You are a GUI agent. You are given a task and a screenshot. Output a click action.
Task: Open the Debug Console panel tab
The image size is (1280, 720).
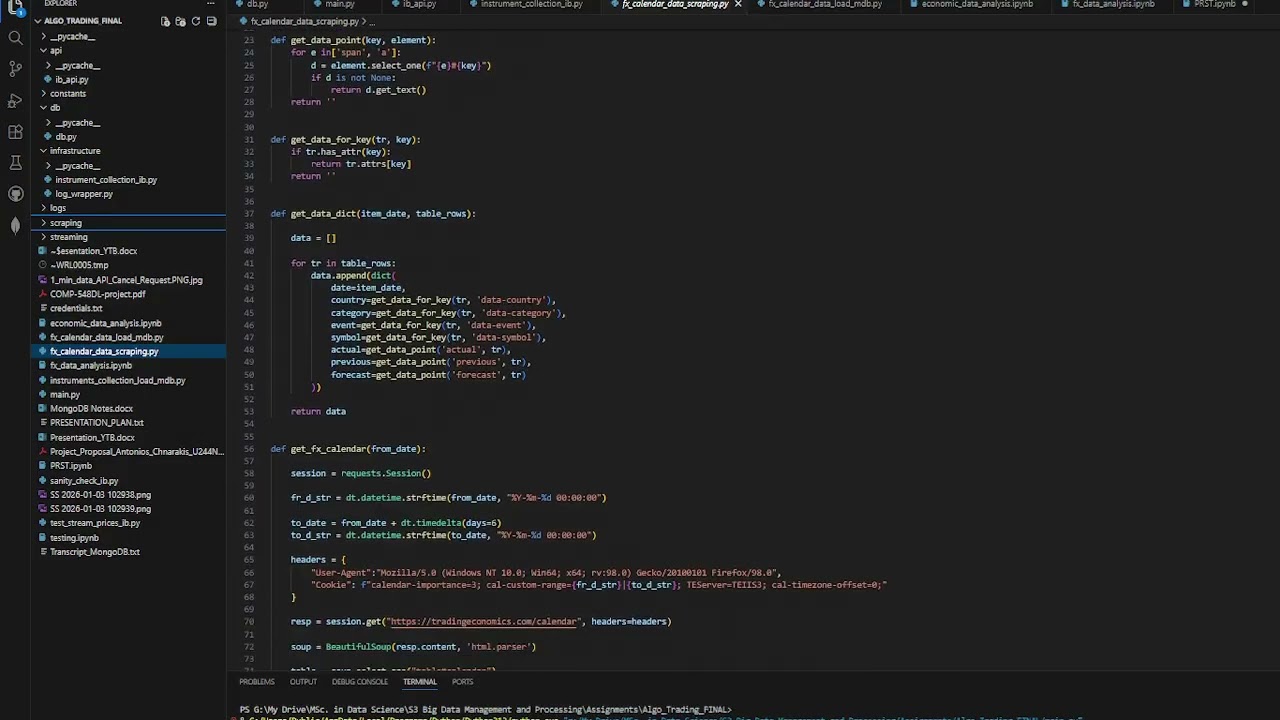click(x=360, y=682)
